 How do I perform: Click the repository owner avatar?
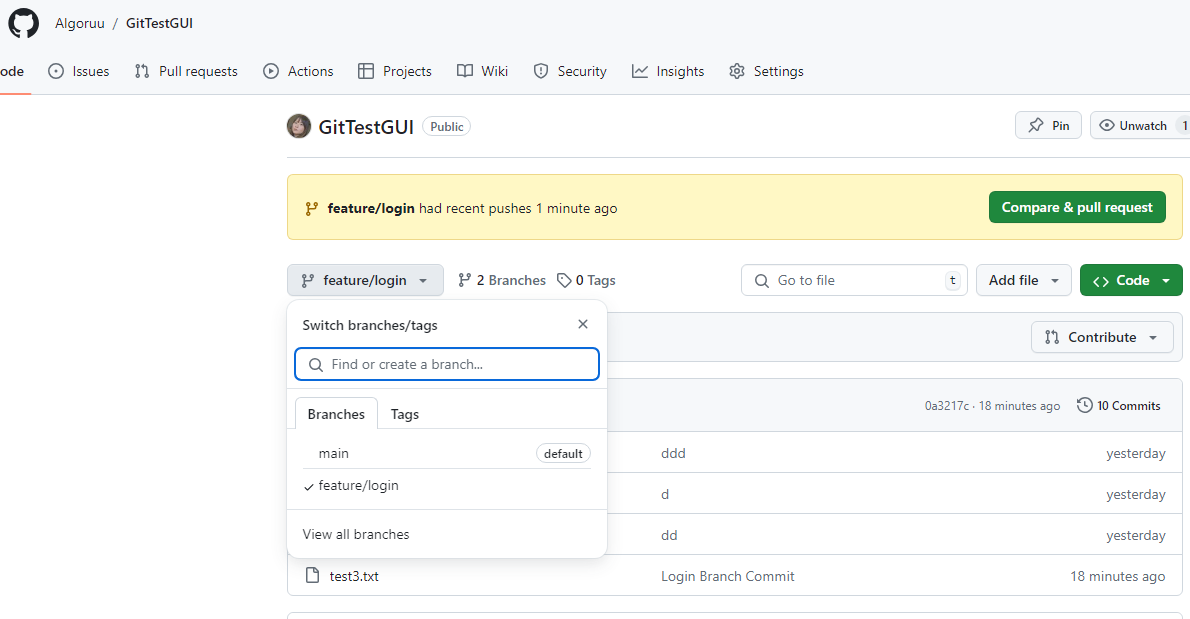tap(299, 126)
